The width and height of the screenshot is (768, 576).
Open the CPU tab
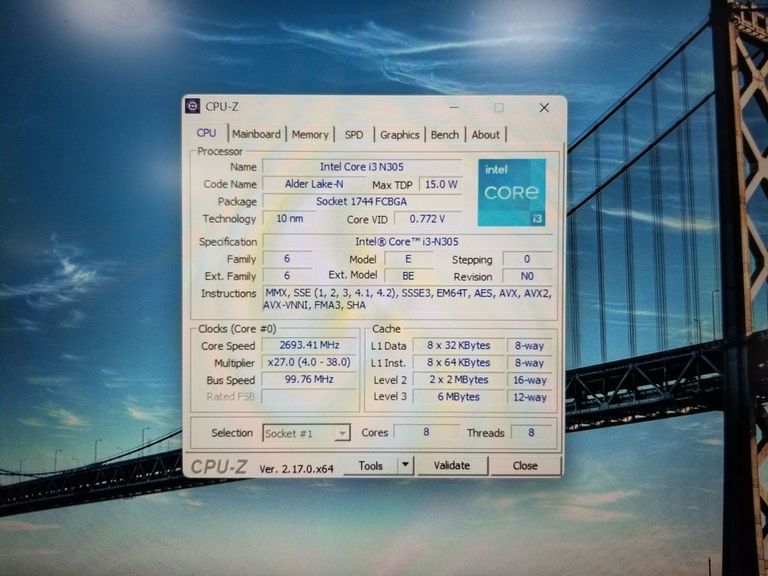click(x=206, y=133)
